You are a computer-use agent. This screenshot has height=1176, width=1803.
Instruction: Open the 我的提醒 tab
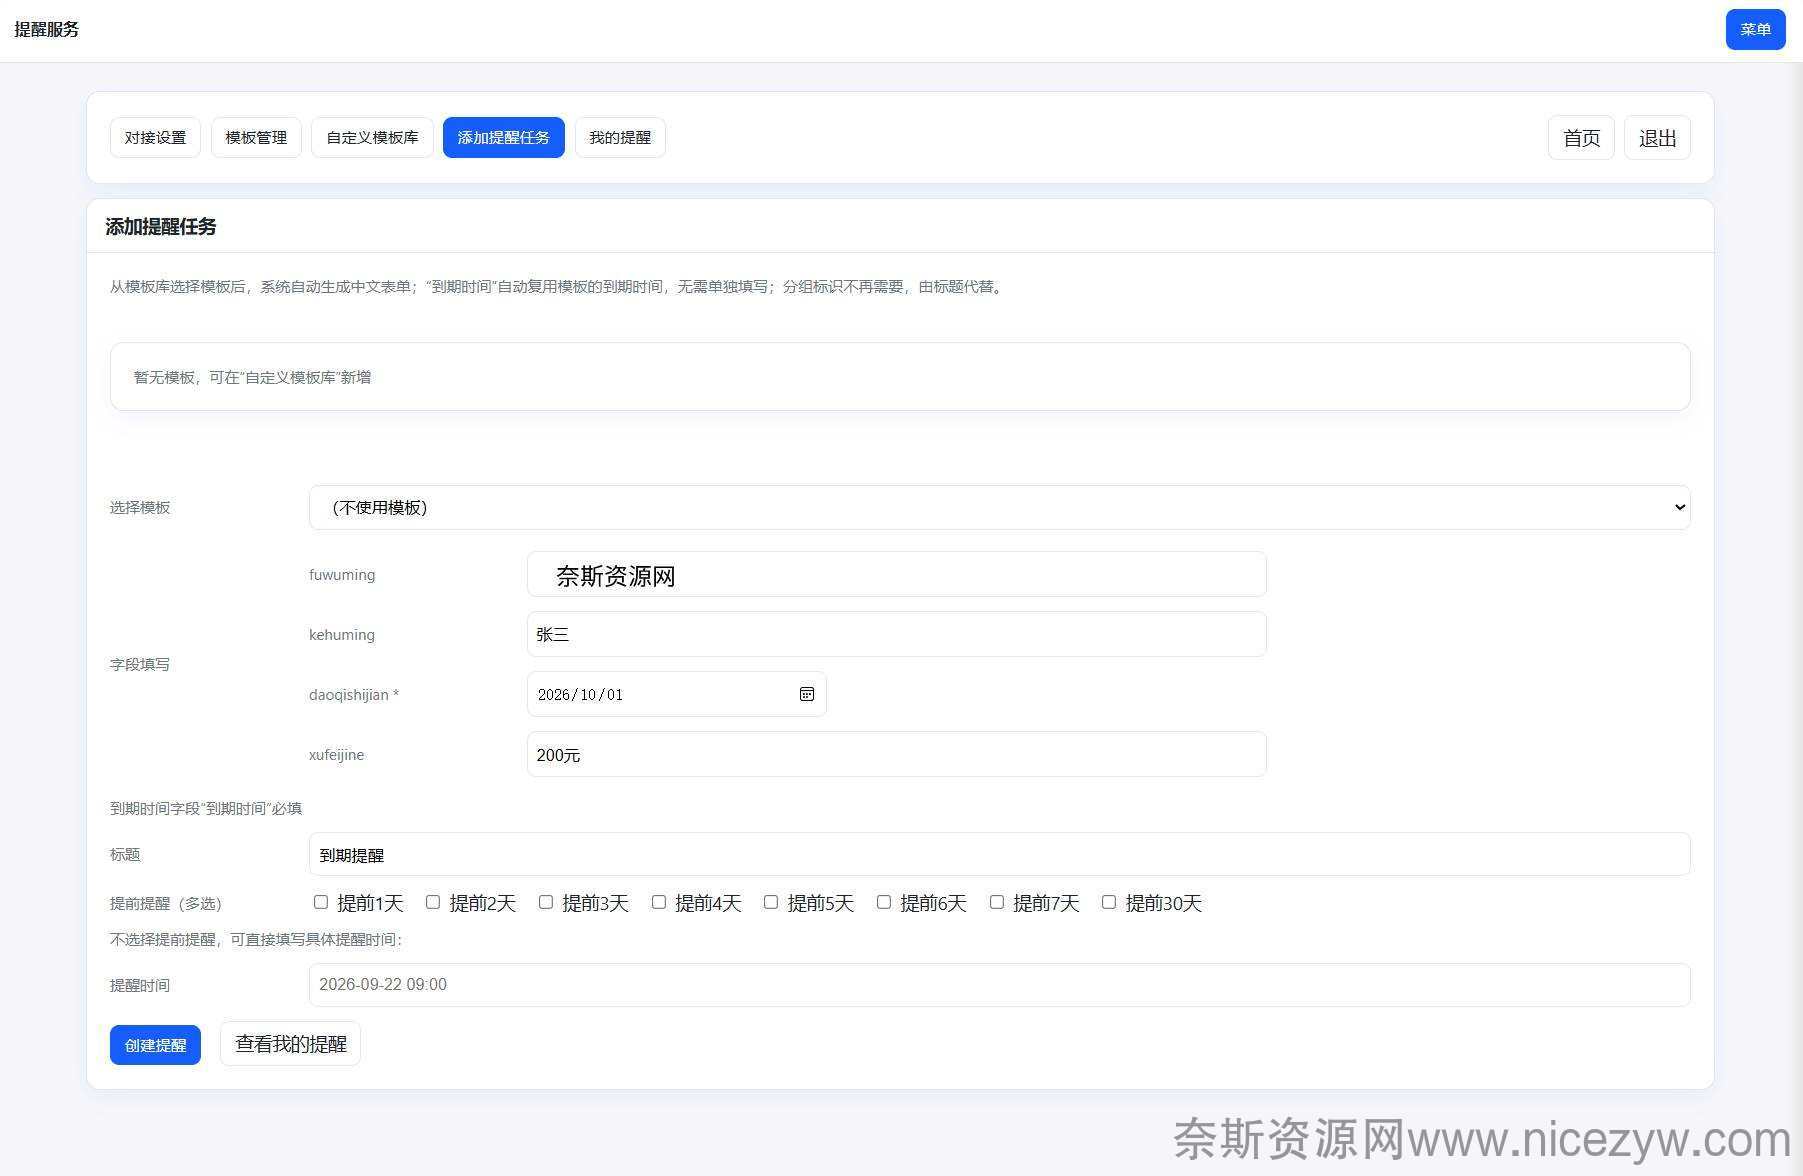click(x=620, y=138)
